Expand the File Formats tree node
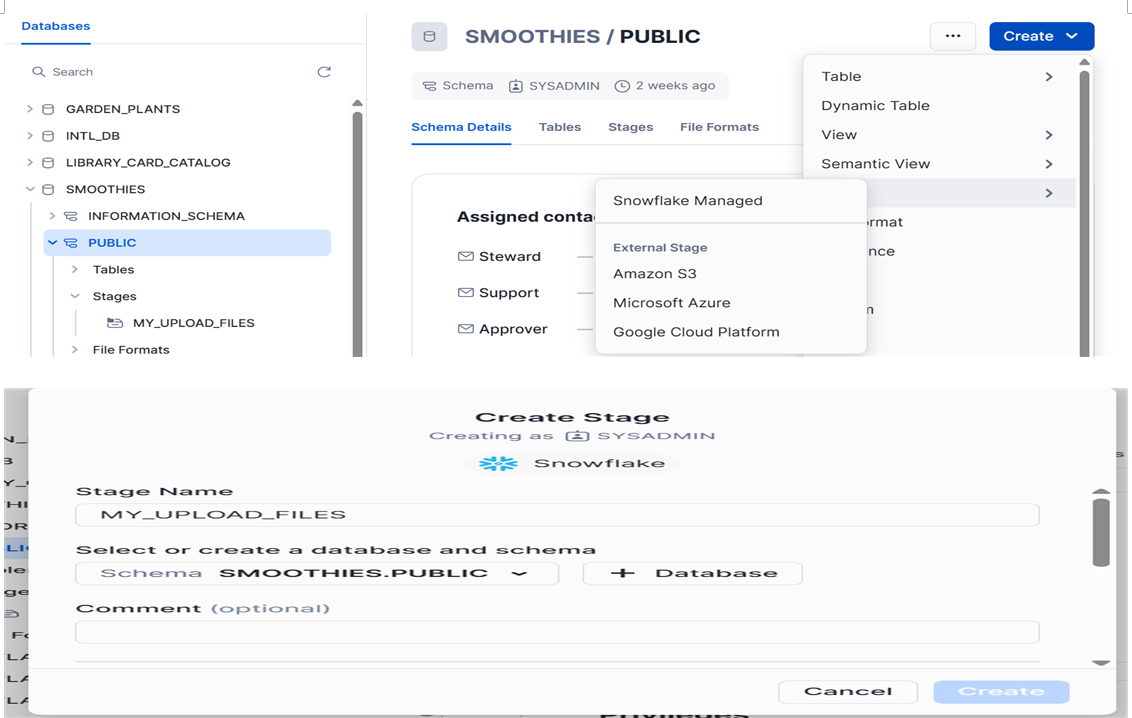 coord(75,350)
